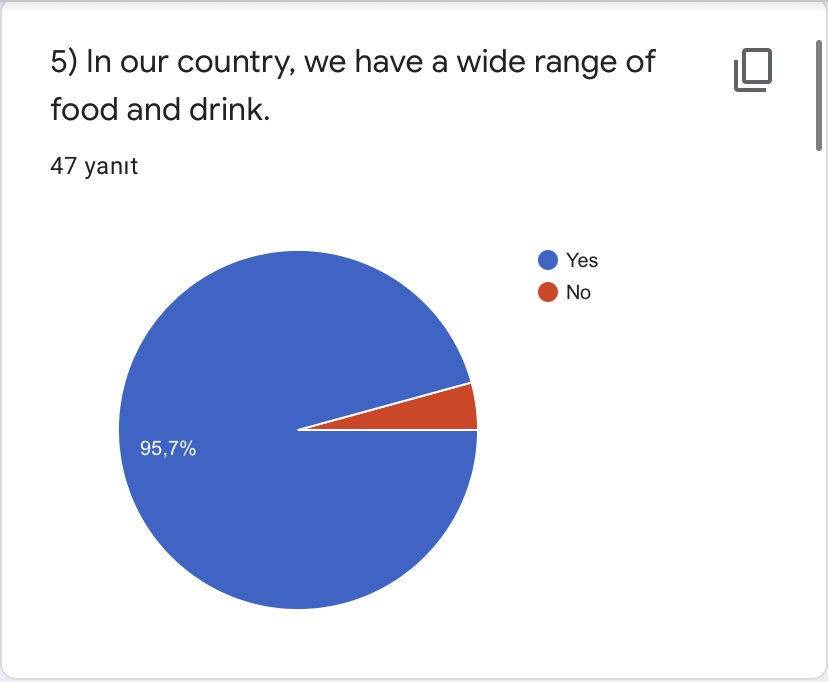Click the pie chart center point
The width and height of the screenshot is (828, 682).
click(x=298, y=430)
